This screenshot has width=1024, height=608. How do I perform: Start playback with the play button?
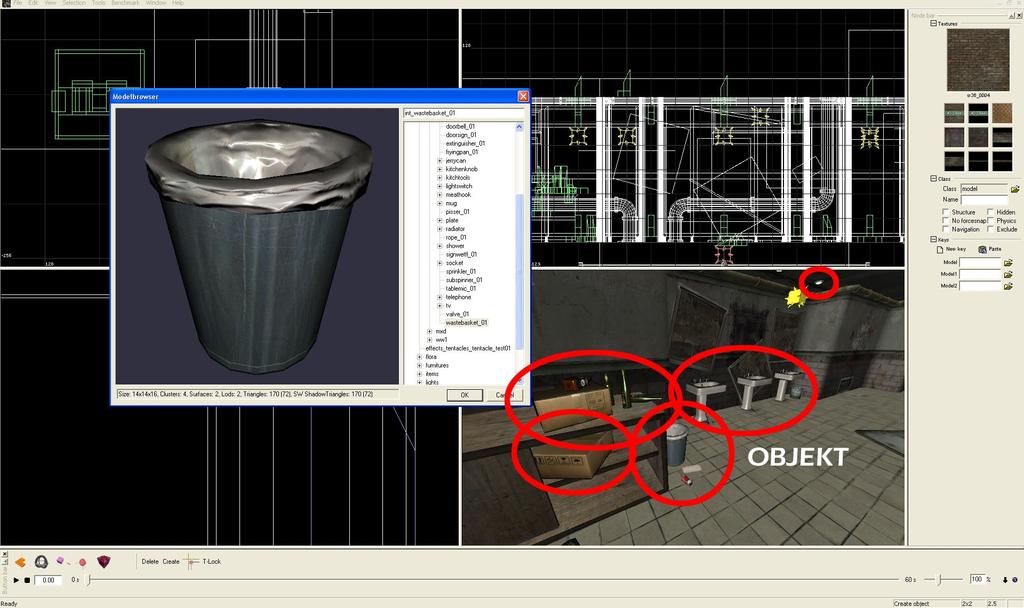[x=16, y=580]
